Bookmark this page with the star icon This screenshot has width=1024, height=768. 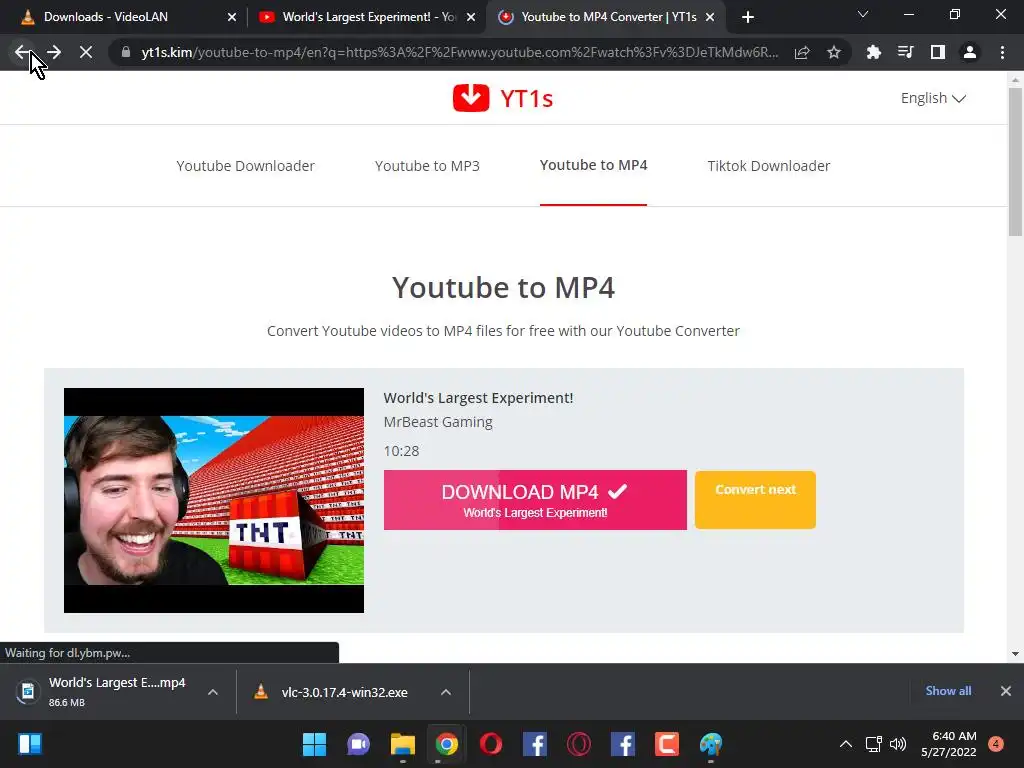(834, 52)
